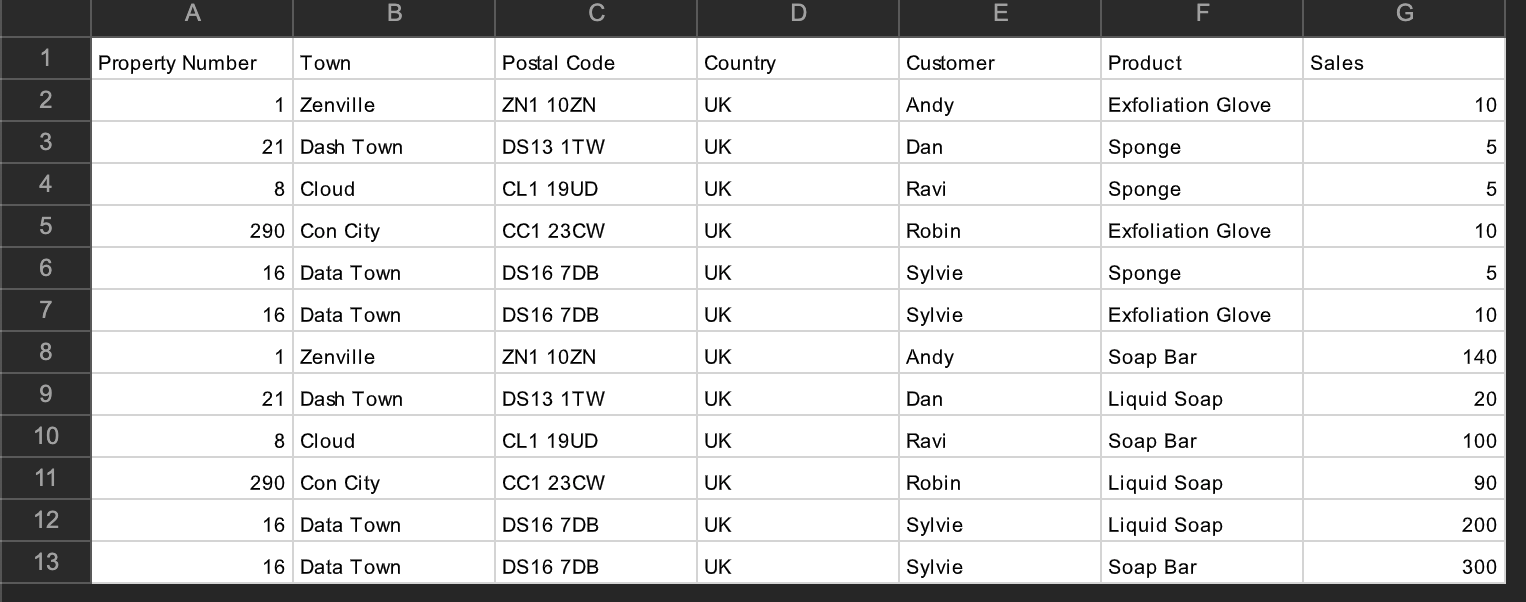The height and width of the screenshot is (602, 1526).
Task: Select the Customer header cell
Action: (999, 63)
